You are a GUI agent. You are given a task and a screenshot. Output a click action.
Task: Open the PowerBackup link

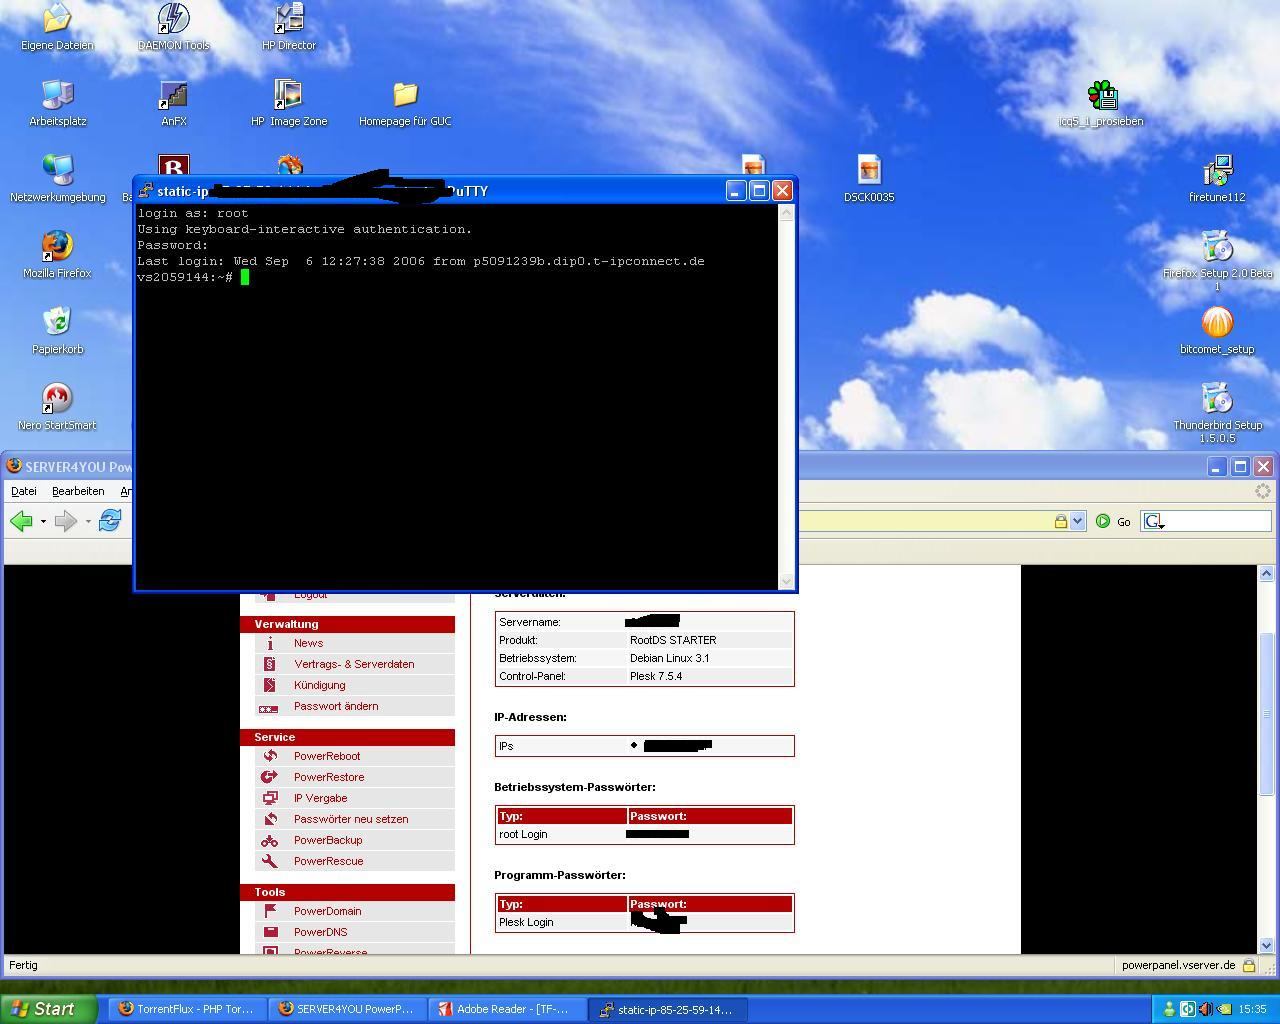pyautogui.click(x=328, y=840)
